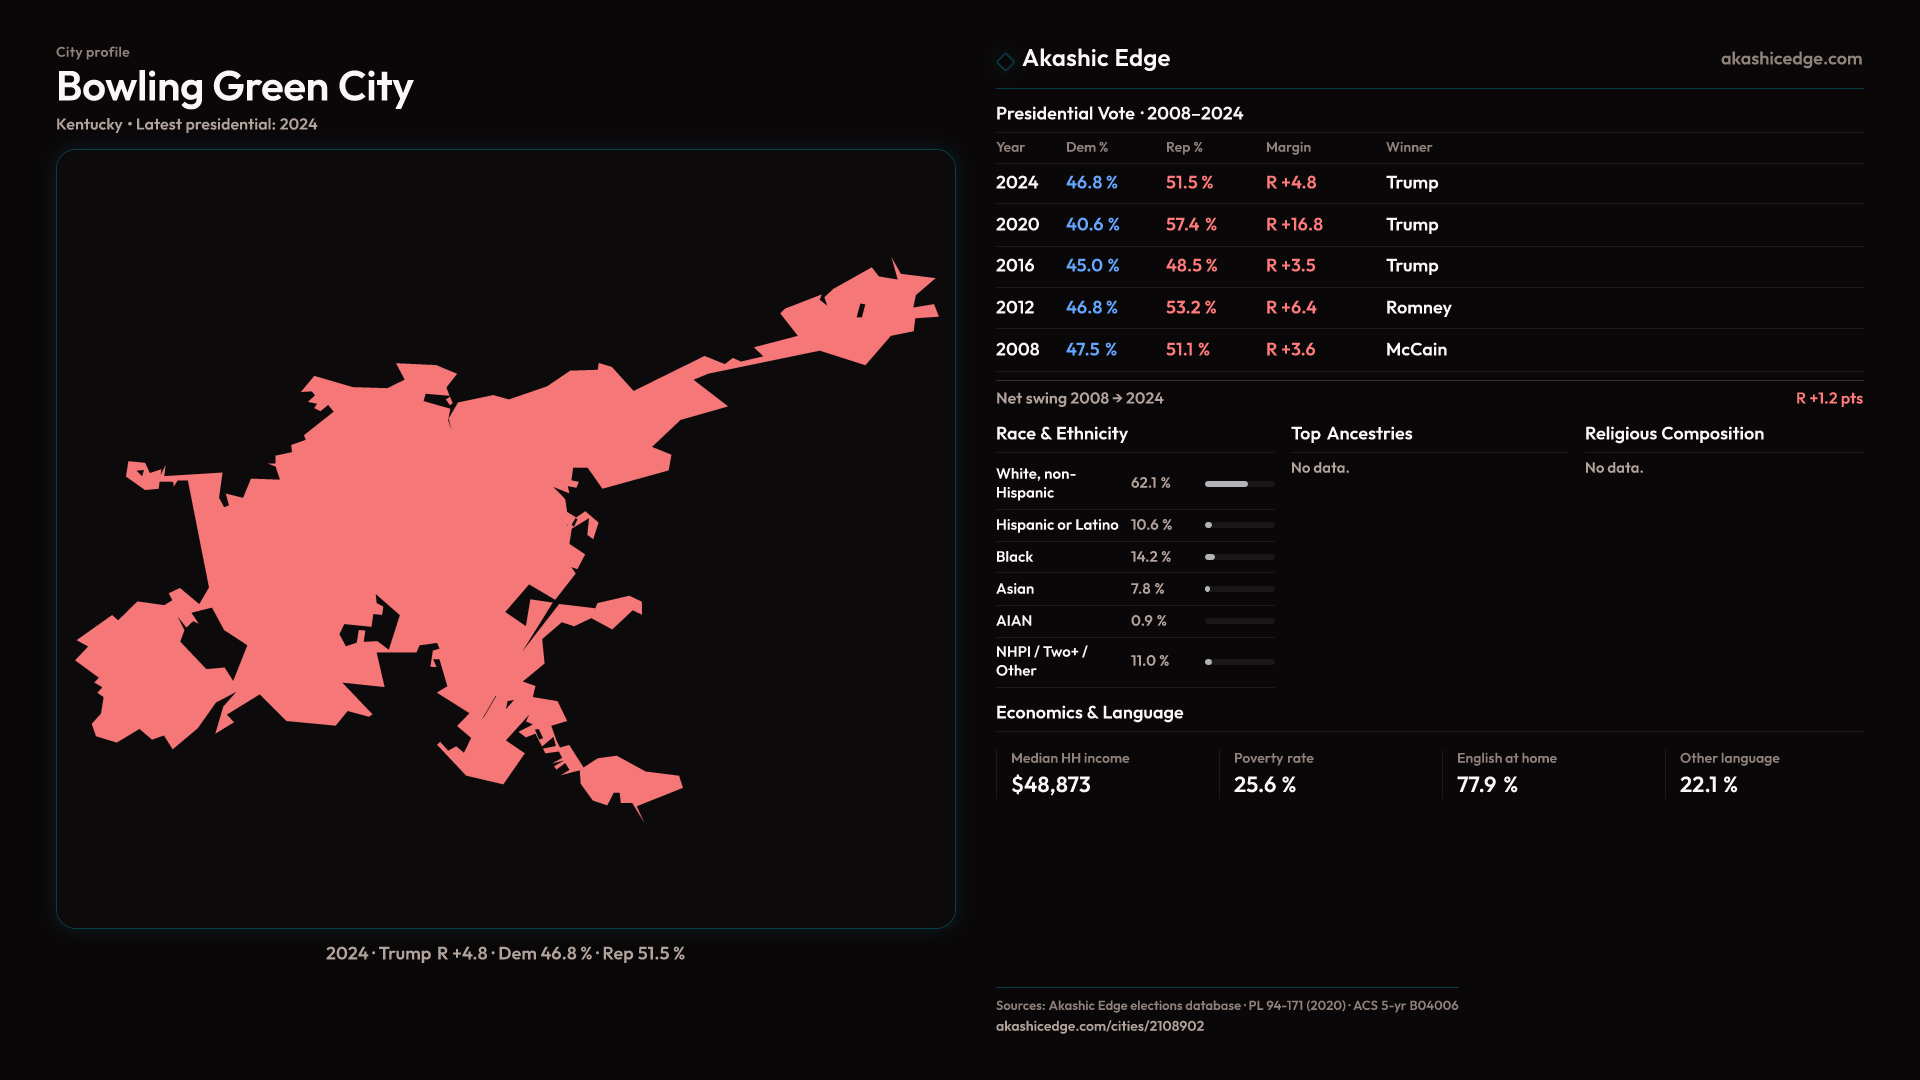
Task: Select the 2020 row's R +16.8 margin
Action: pos(1293,225)
